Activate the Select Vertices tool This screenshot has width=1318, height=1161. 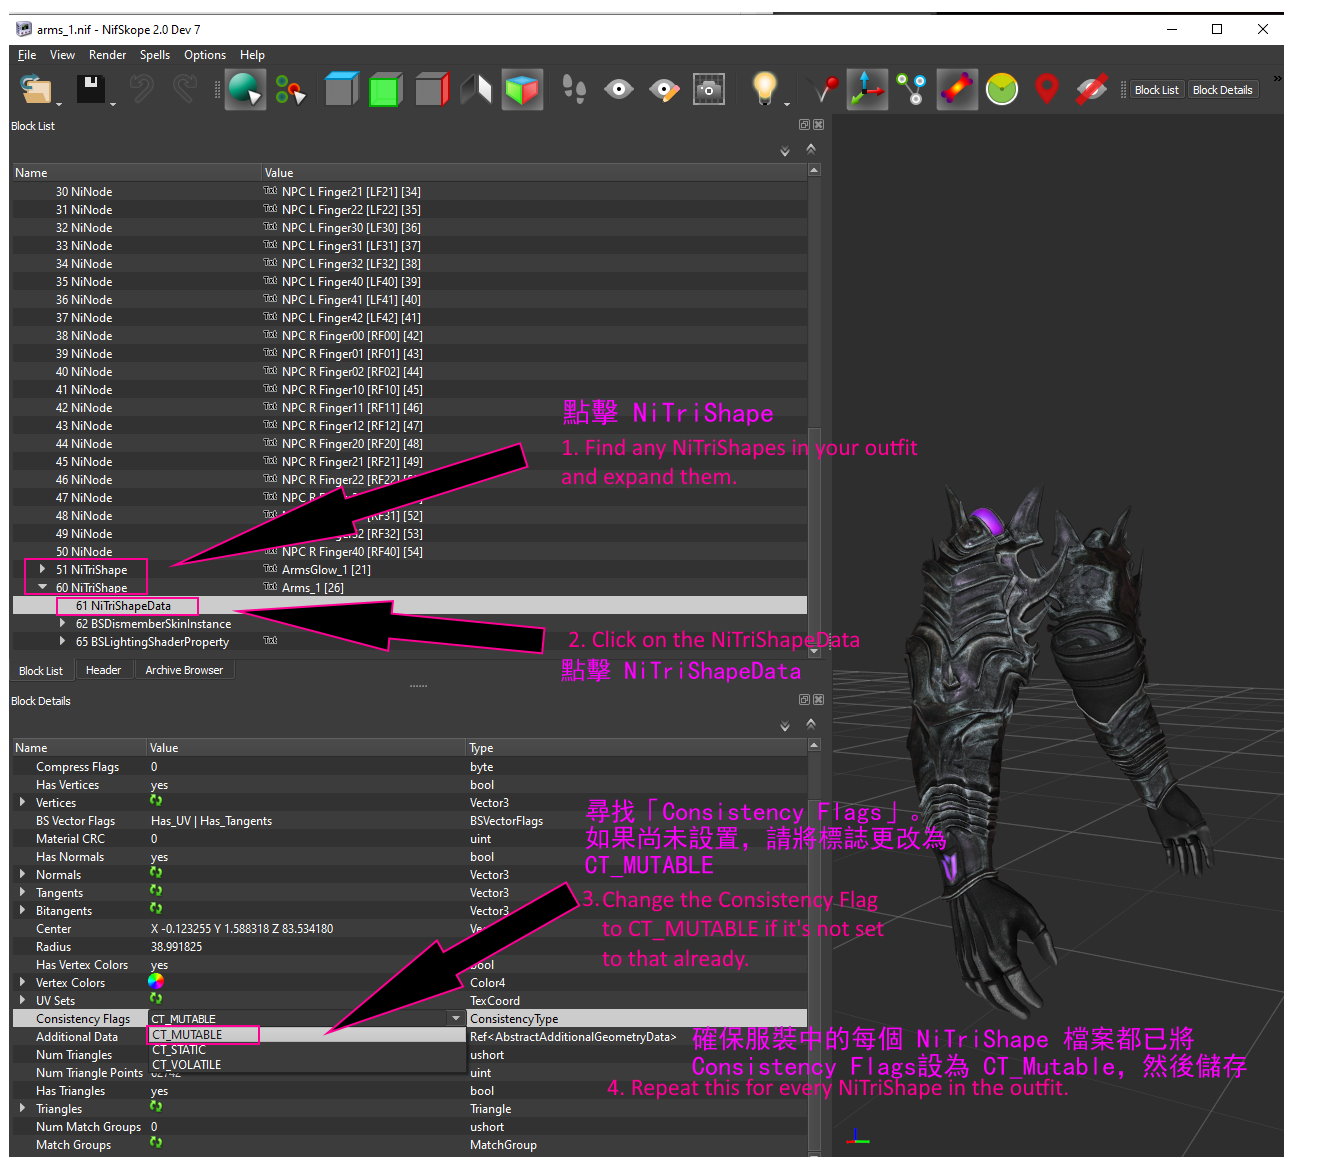[290, 90]
